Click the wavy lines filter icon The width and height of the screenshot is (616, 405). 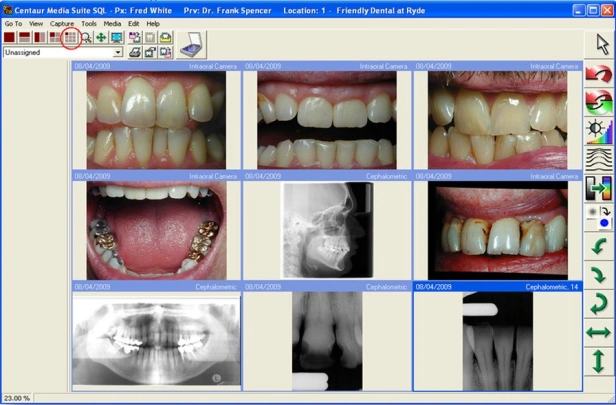pos(599,159)
